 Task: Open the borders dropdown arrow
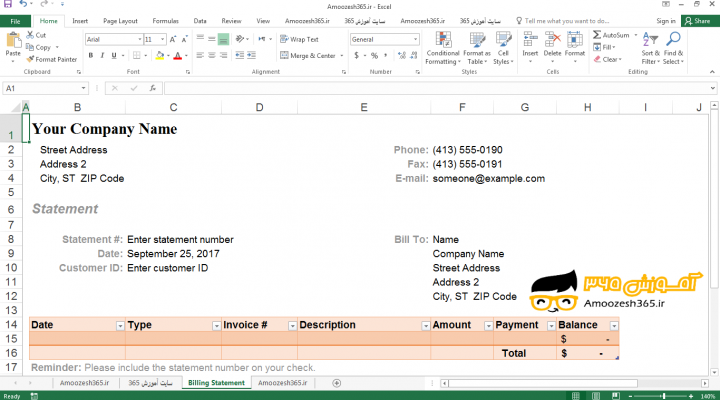tap(146, 56)
